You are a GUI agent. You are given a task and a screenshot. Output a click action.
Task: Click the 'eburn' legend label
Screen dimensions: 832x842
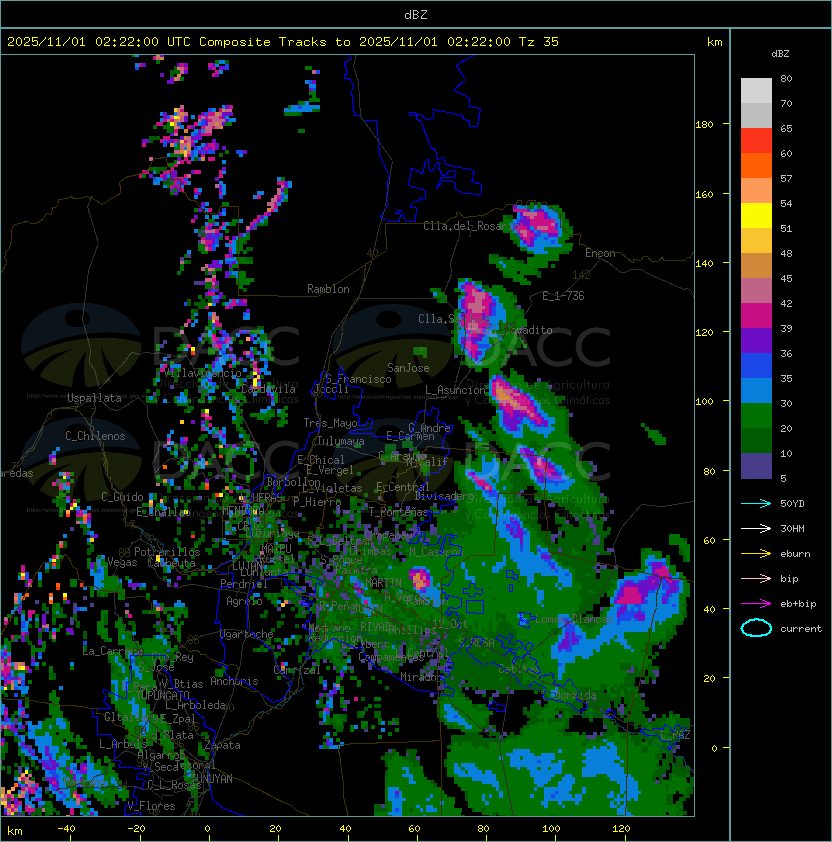(795, 554)
